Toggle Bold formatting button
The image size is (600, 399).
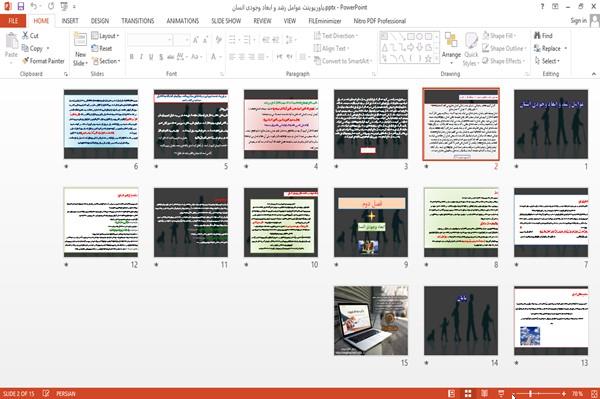click(132, 57)
